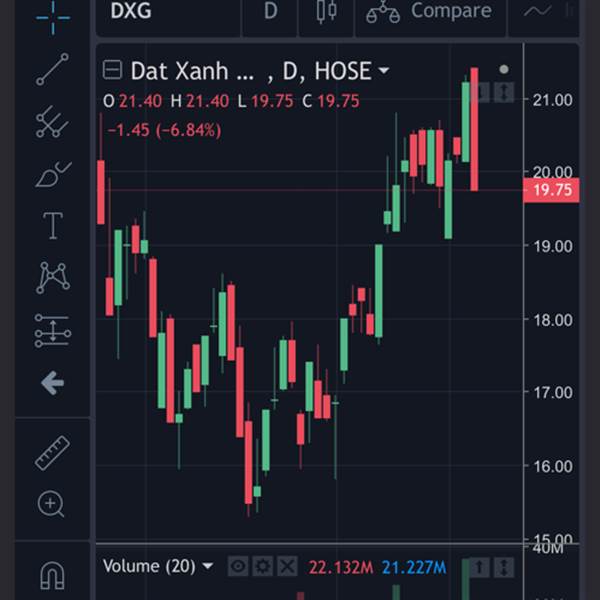
Task: Click the 21.00 price axis label
Action: click(553, 100)
